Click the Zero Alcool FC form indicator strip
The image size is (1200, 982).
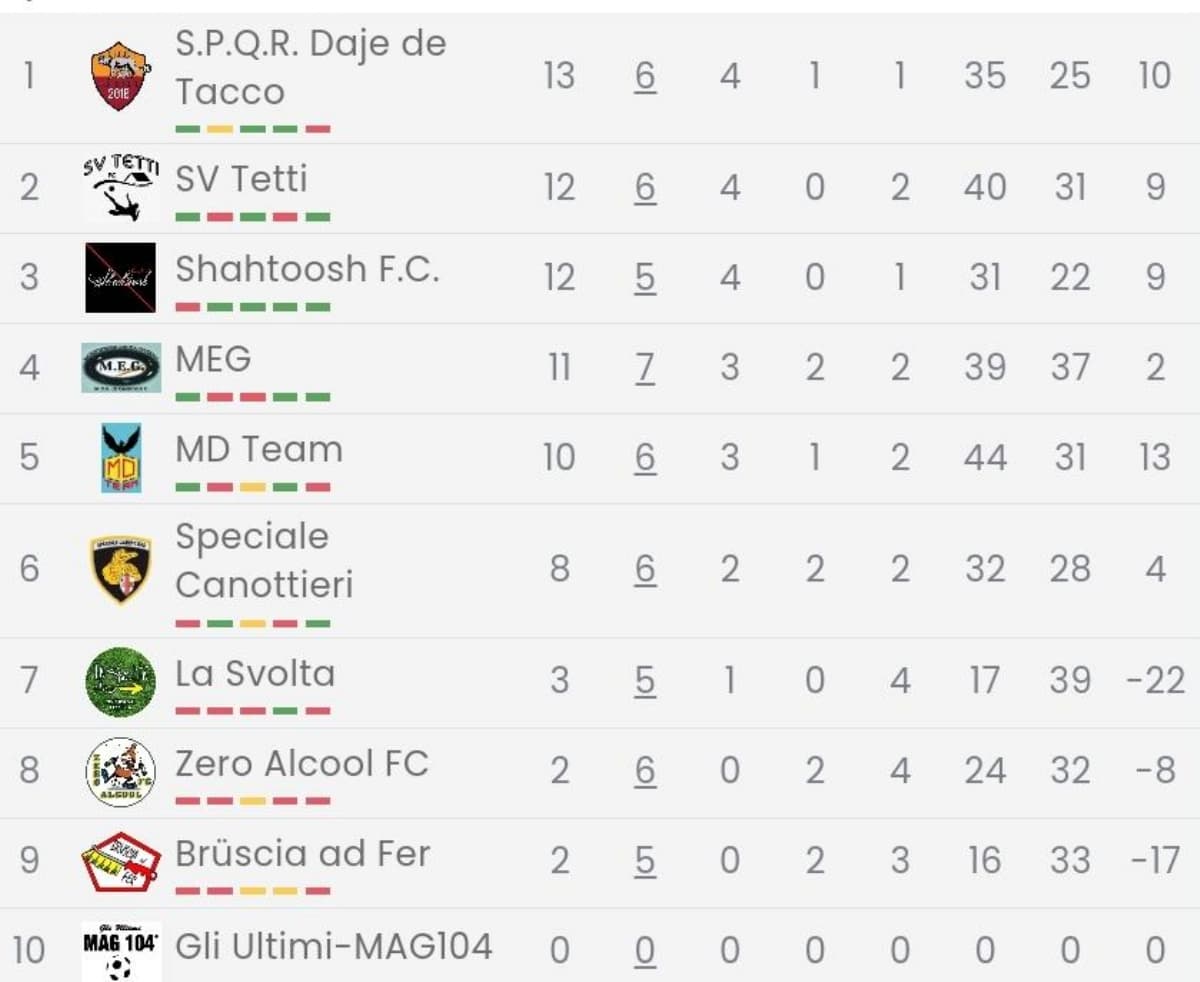click(253, 801)
